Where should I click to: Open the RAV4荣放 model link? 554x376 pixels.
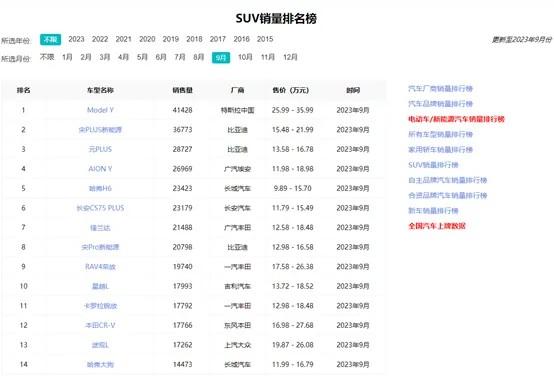pos(100,266)
